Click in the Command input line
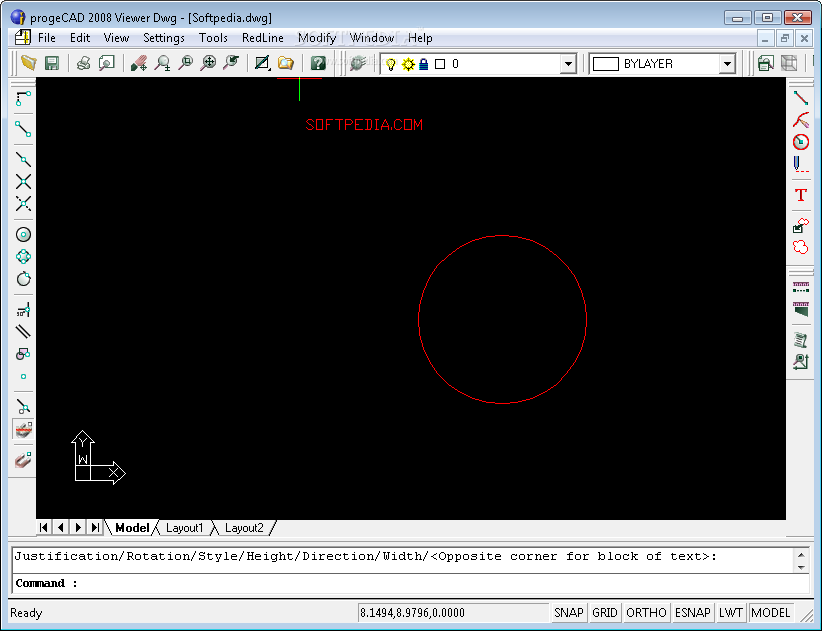Screen dimensions: 822x631 (410, 583)
